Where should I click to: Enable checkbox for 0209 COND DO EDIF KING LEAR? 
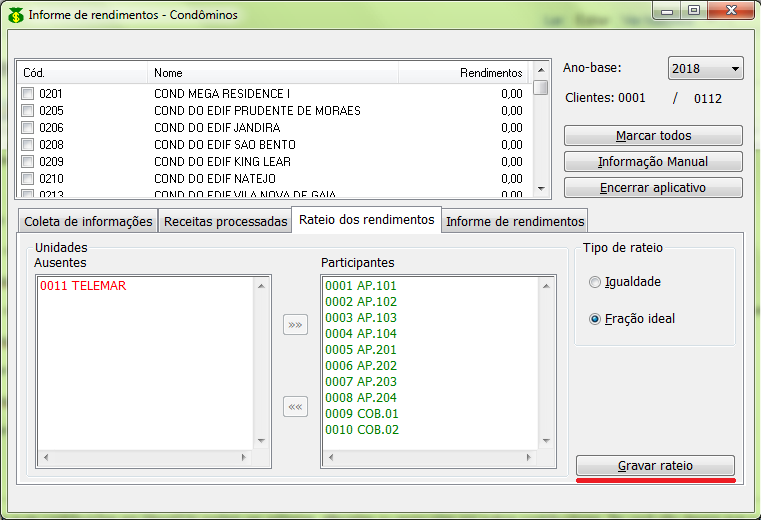(28, 161)
